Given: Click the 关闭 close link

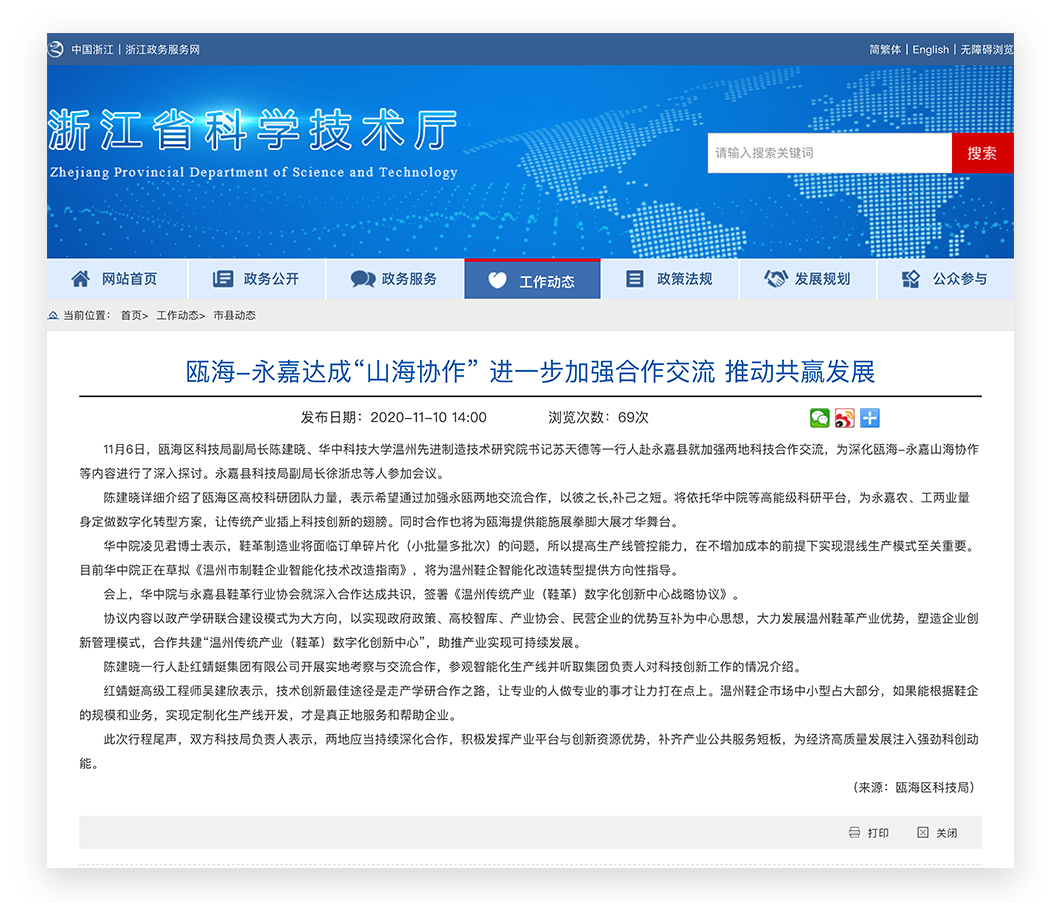Looking at the screenshot, I should tap(946, 833).
